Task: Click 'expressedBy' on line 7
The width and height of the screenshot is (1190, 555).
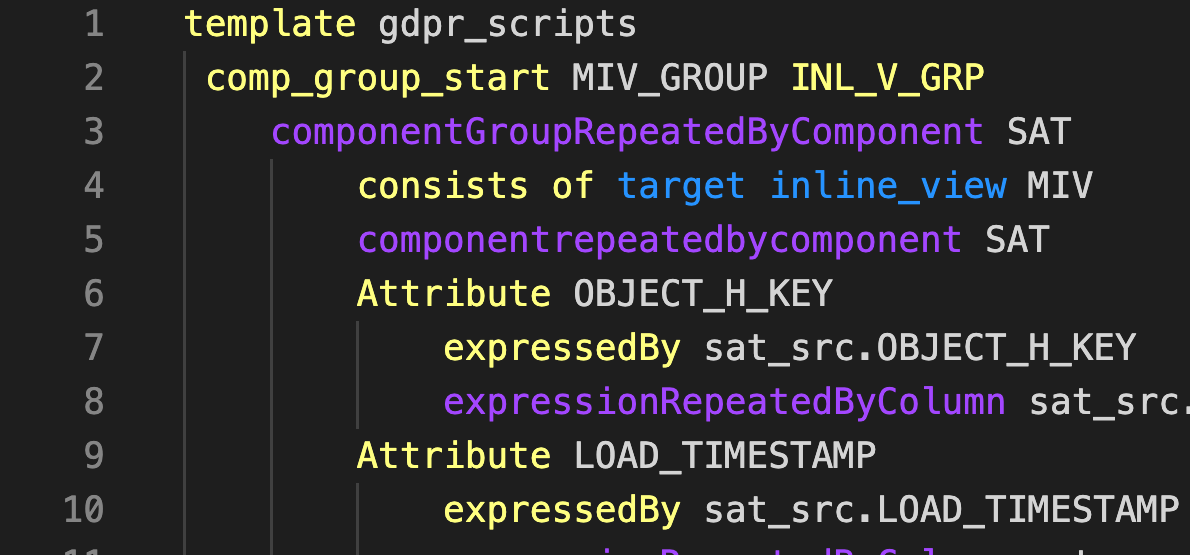Action: (x=562, y=348)
